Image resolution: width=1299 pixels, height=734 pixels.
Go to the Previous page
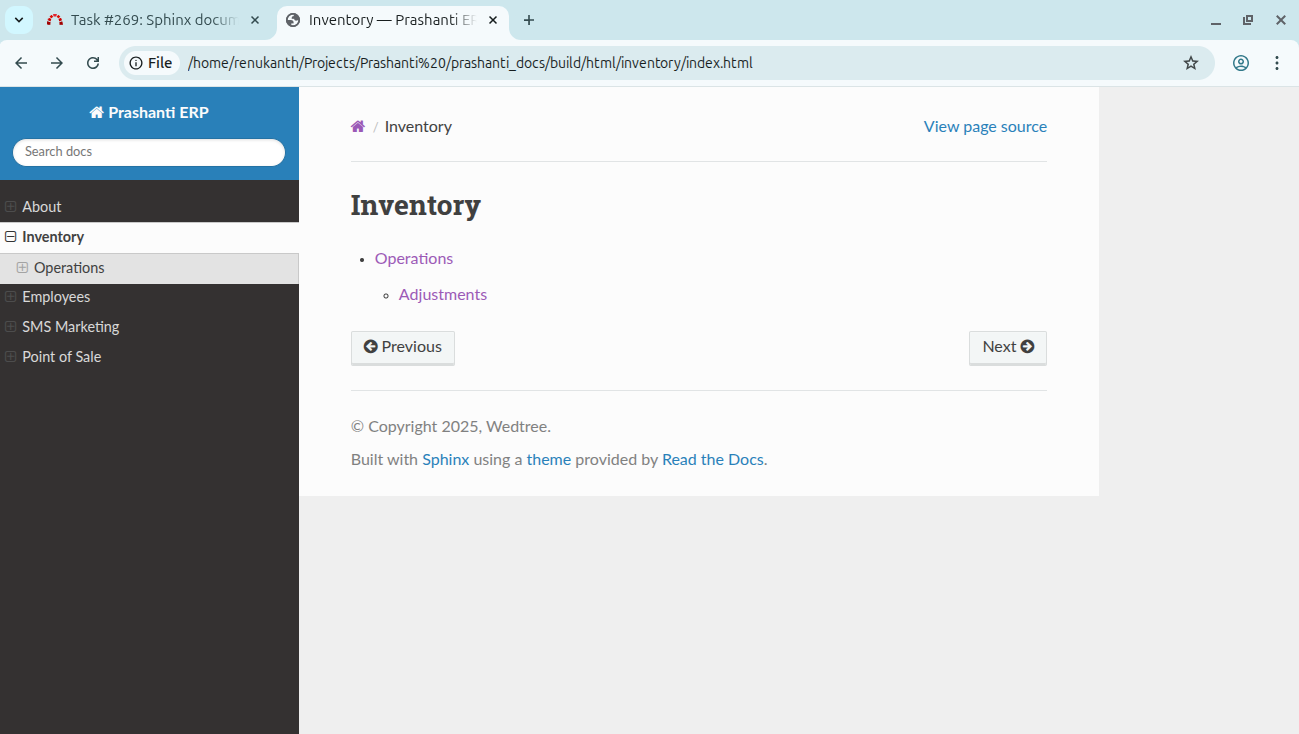[402, 347]
